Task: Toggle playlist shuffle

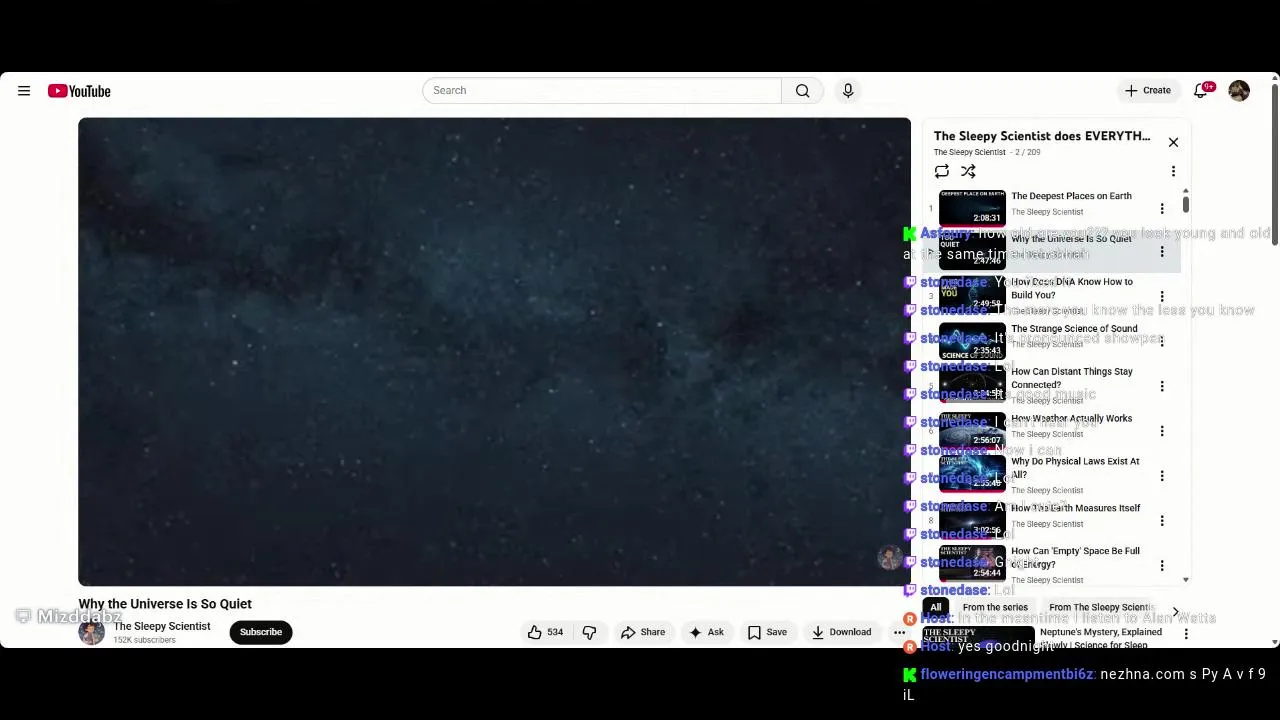Action: [968, 172]
